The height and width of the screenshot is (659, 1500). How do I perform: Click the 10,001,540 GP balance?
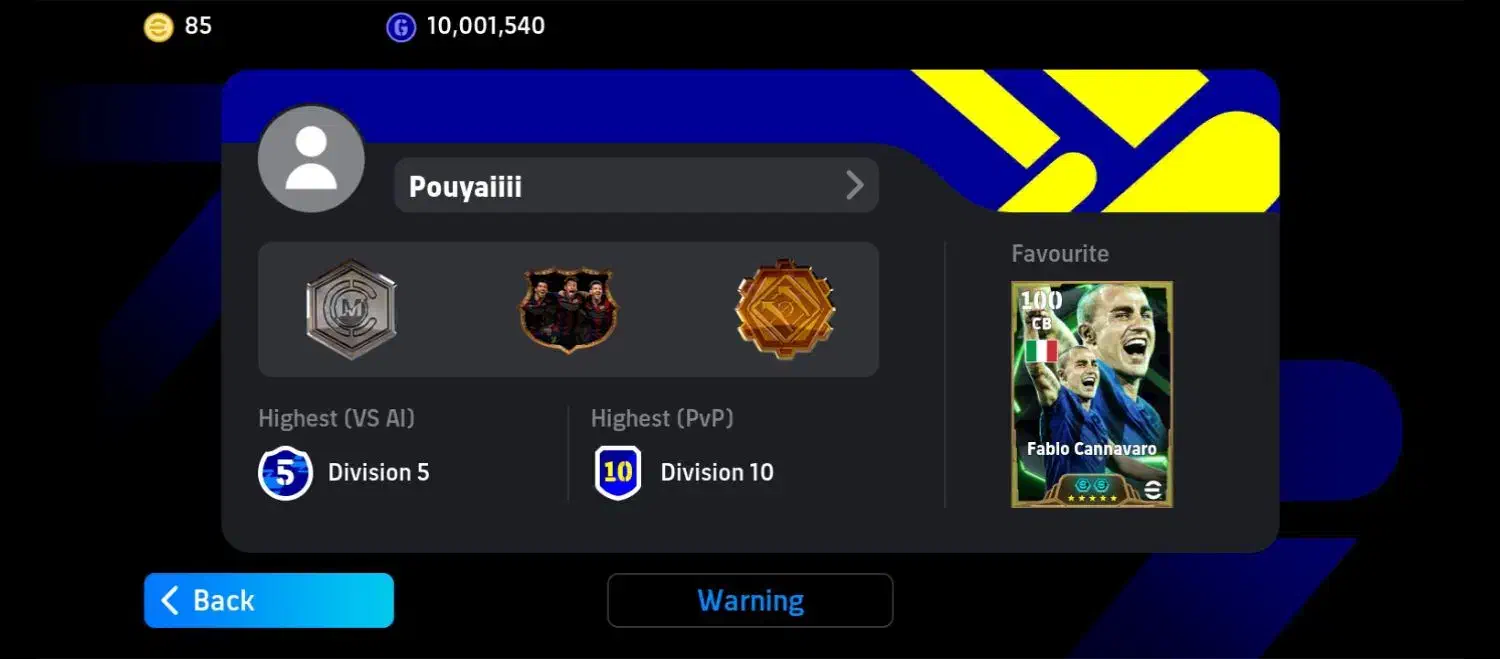pyautogui.click(x=486, y=26)
